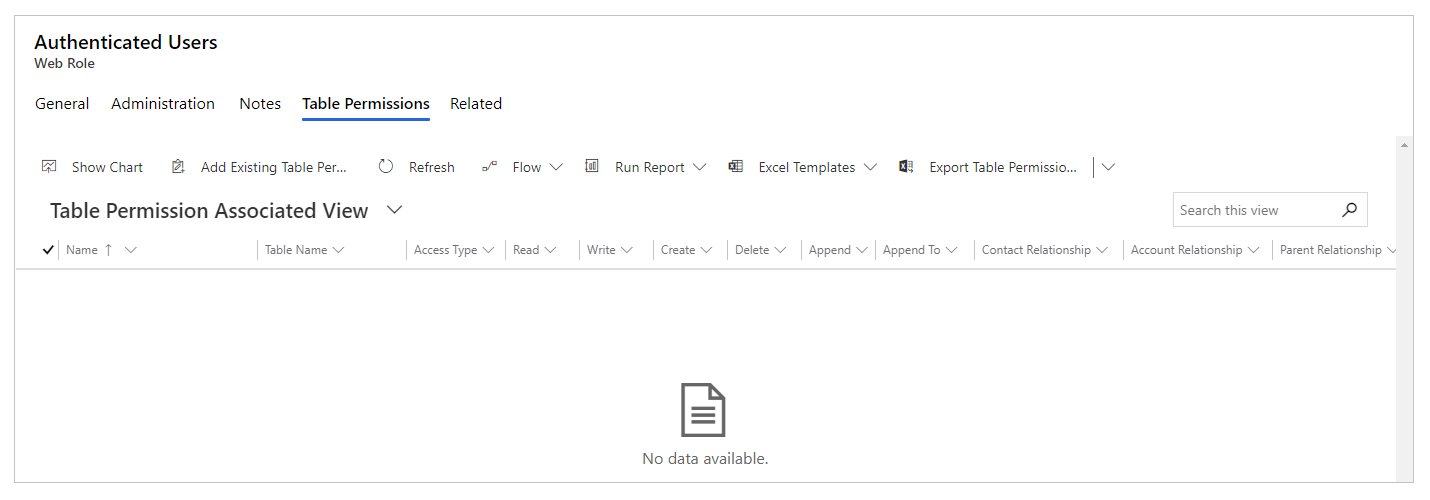1430x500 pixels.
Task: Click the Run Report icon
Action: (x=592, y=167)
